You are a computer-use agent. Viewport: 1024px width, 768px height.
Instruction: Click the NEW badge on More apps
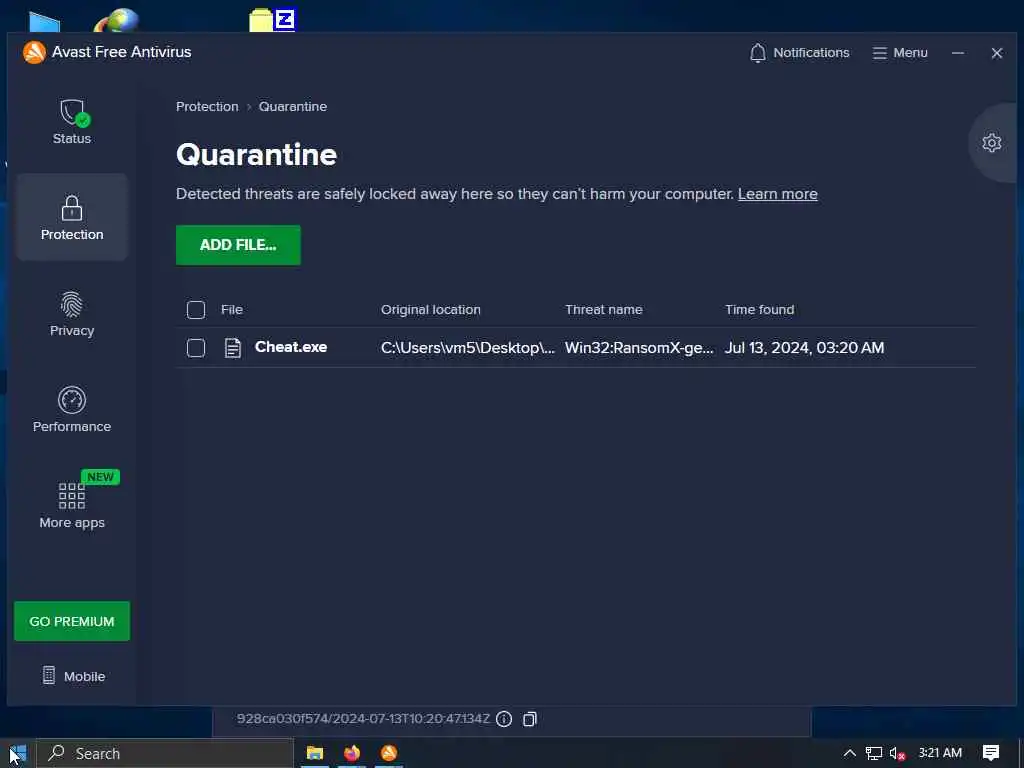(x=100, y=477)
